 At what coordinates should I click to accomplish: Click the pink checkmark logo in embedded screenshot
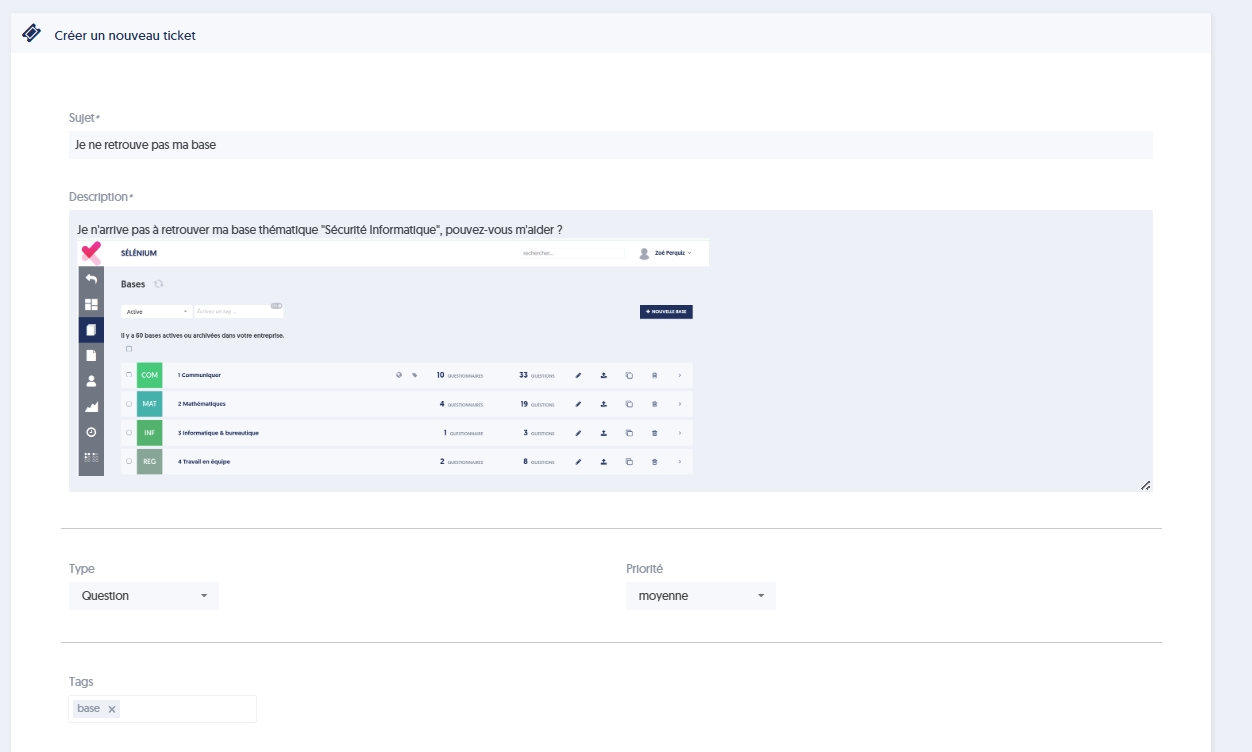(x=91, y=252)
